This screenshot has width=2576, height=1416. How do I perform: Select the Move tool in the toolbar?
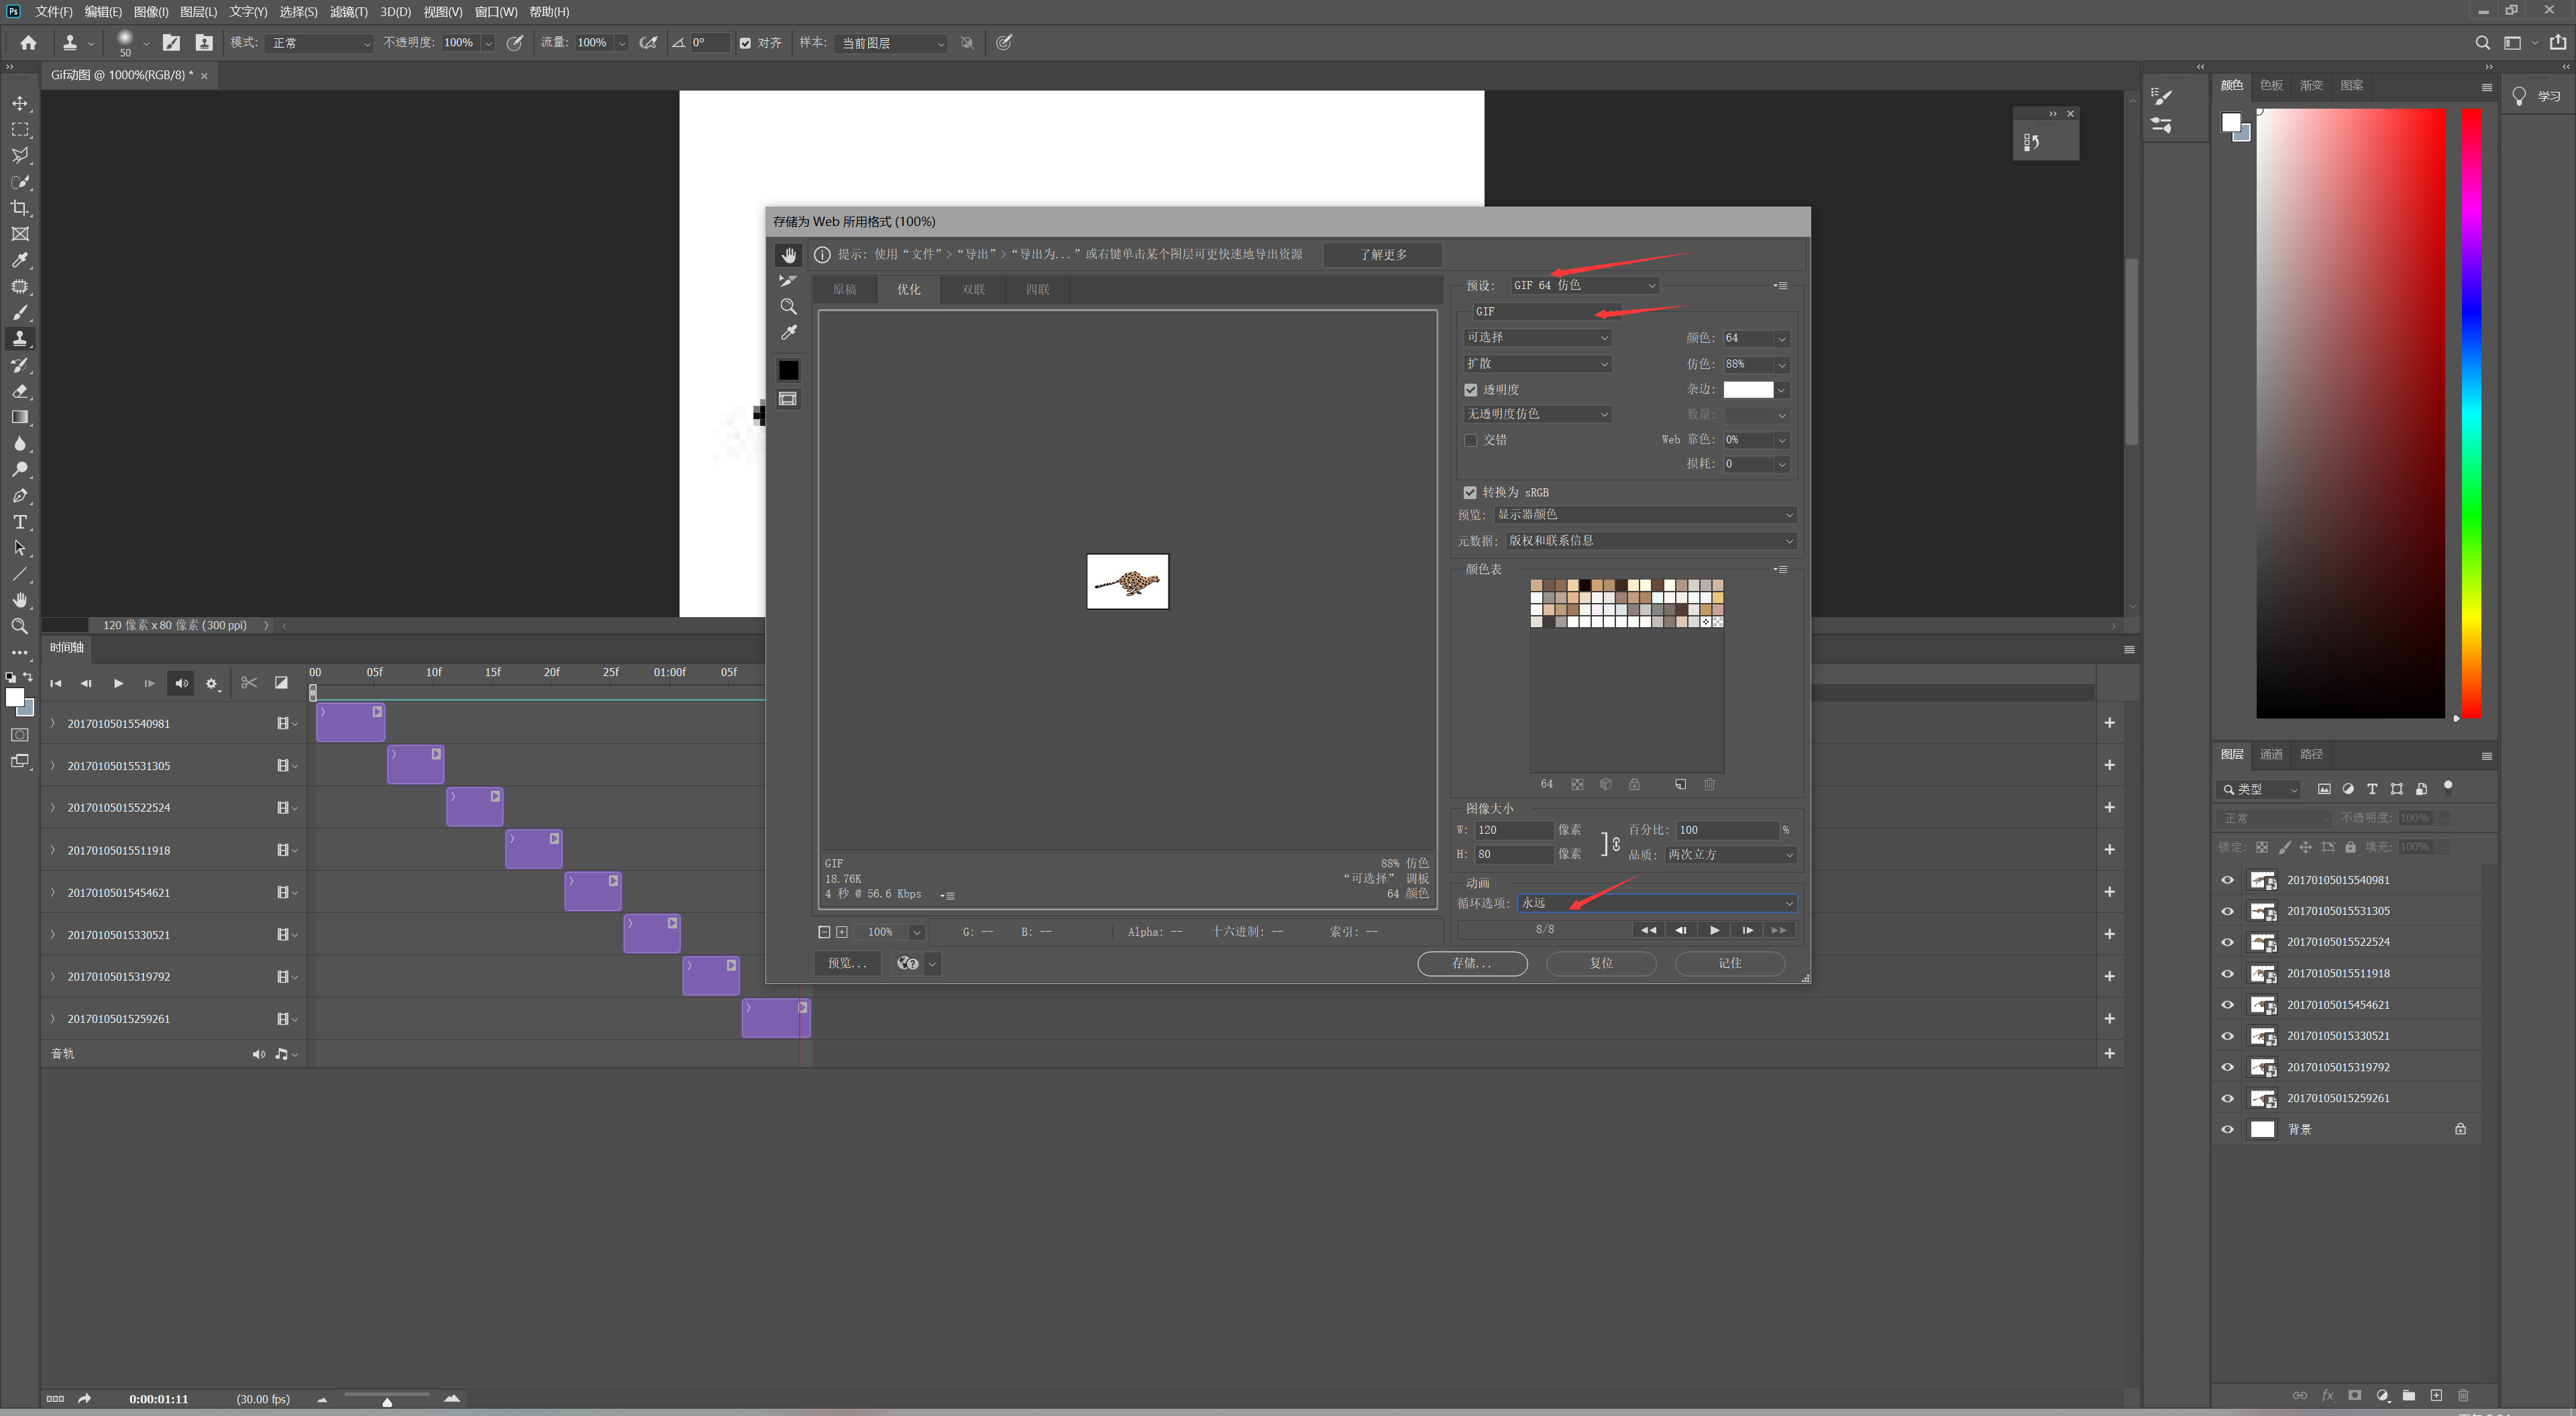[20, 103]
